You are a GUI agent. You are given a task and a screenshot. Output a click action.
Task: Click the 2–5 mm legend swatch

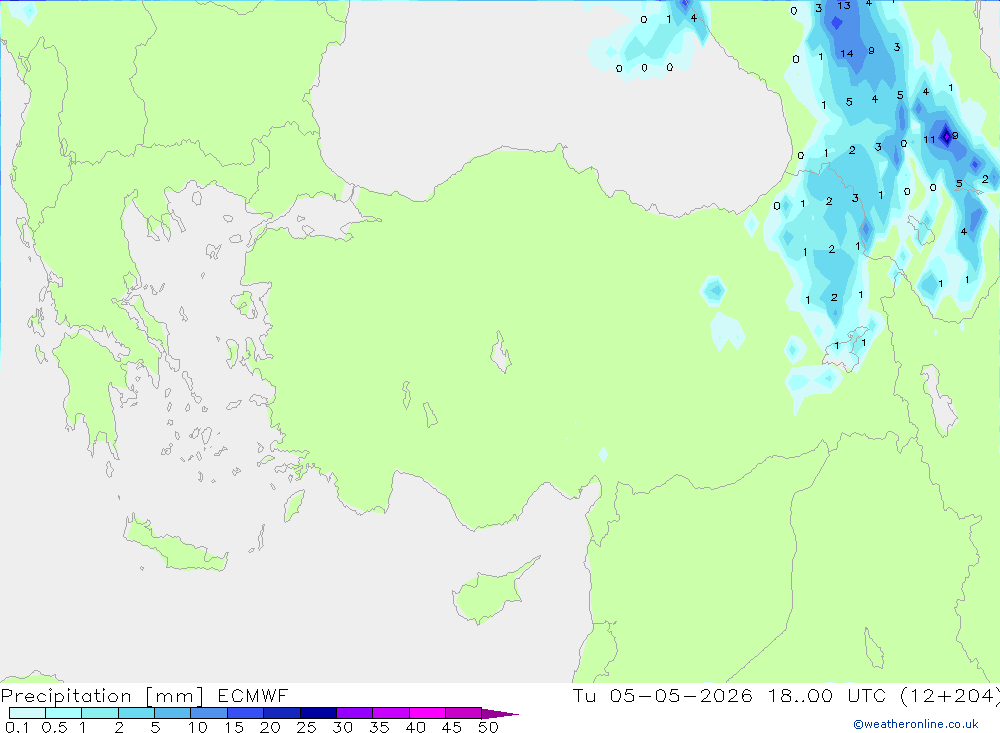(136, 713)
